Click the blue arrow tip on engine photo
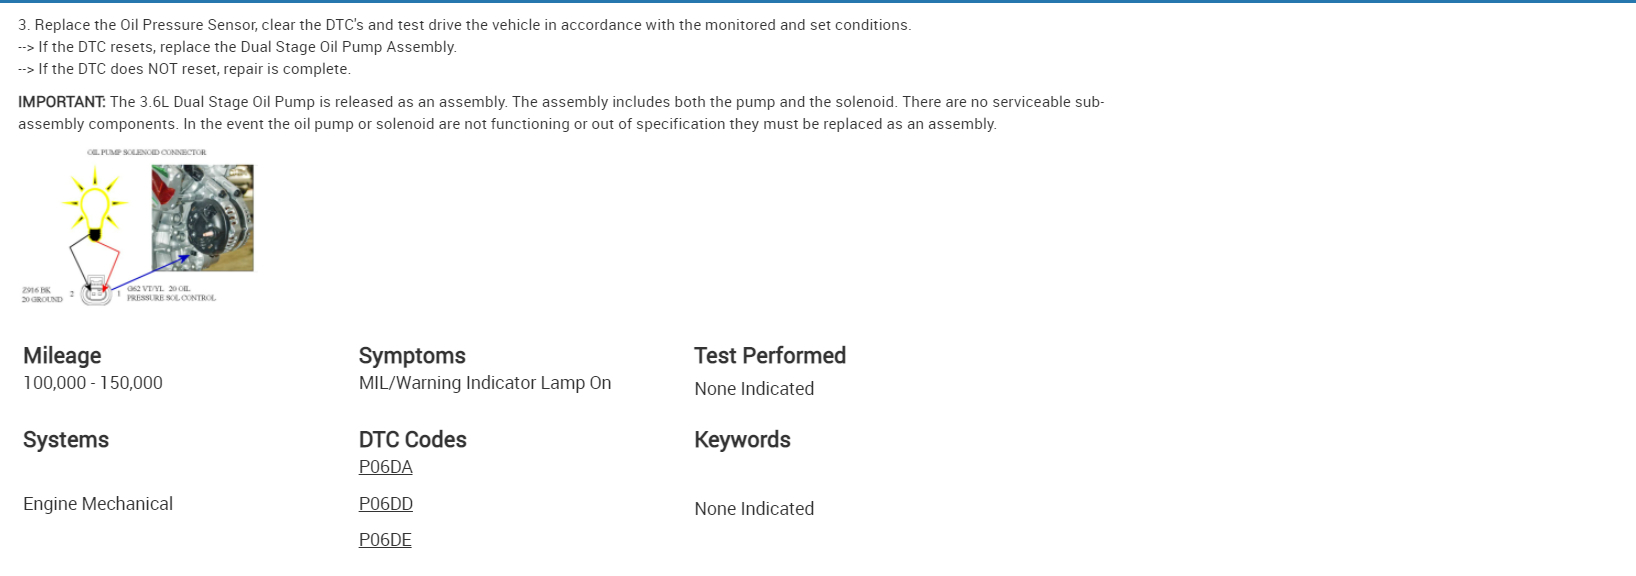Viewport: 1636px width, 576px height. (186, 257)
